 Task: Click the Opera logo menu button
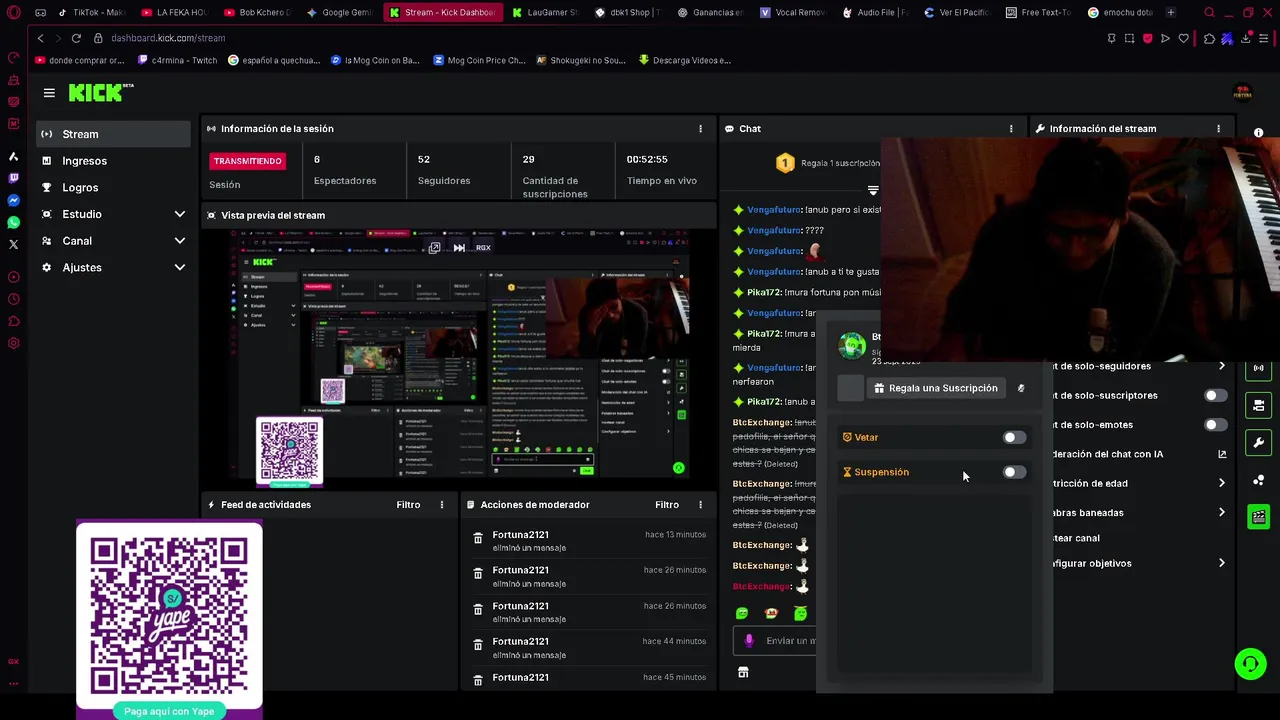(14, 13)
